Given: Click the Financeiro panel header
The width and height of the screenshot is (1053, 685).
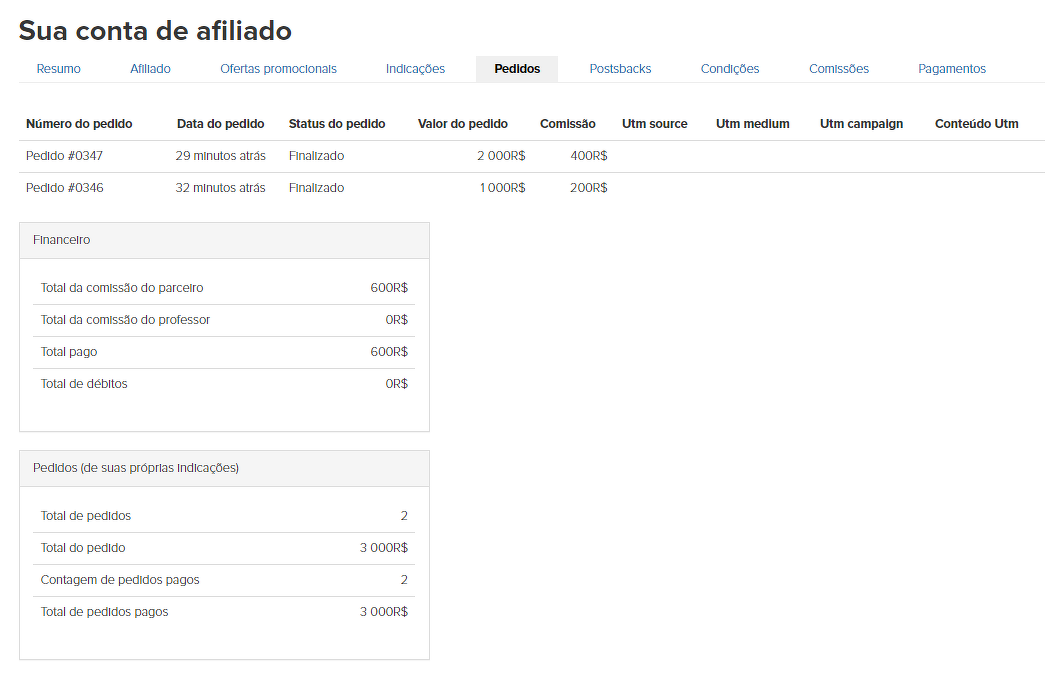Looking at the screenshot, I should pyautogui.click(x=224, y=241).
